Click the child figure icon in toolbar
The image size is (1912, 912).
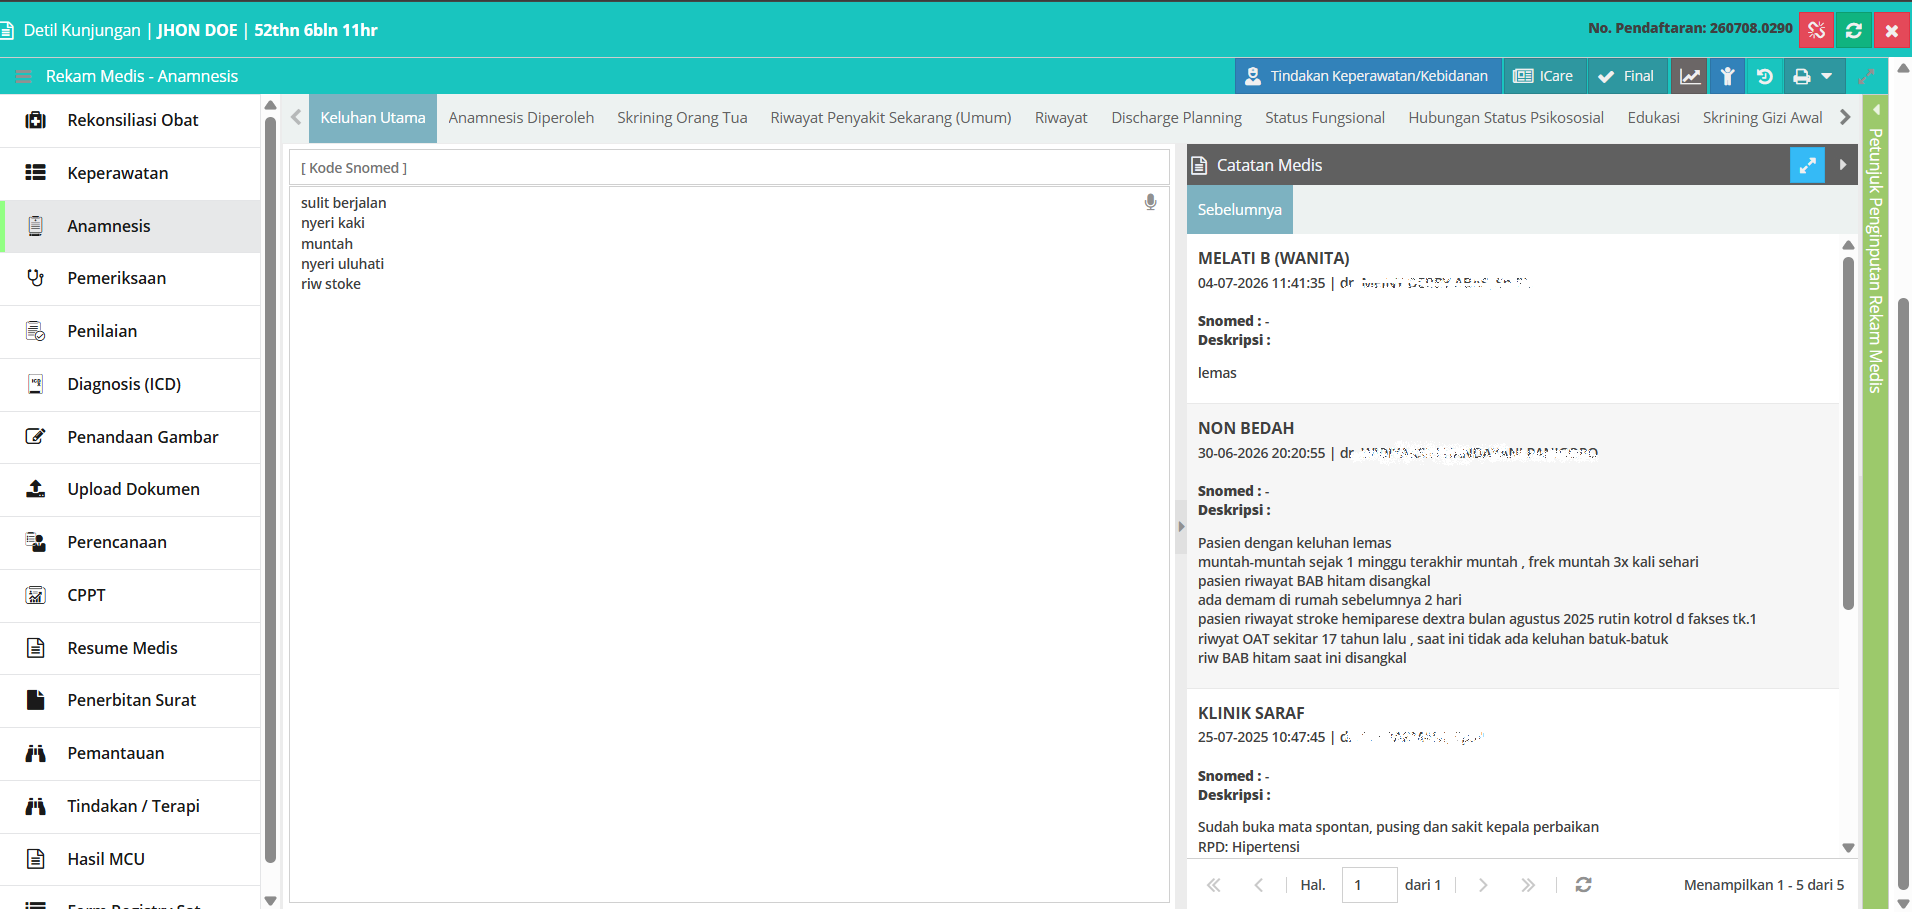pyautogui.click(x=1727, y=76)
